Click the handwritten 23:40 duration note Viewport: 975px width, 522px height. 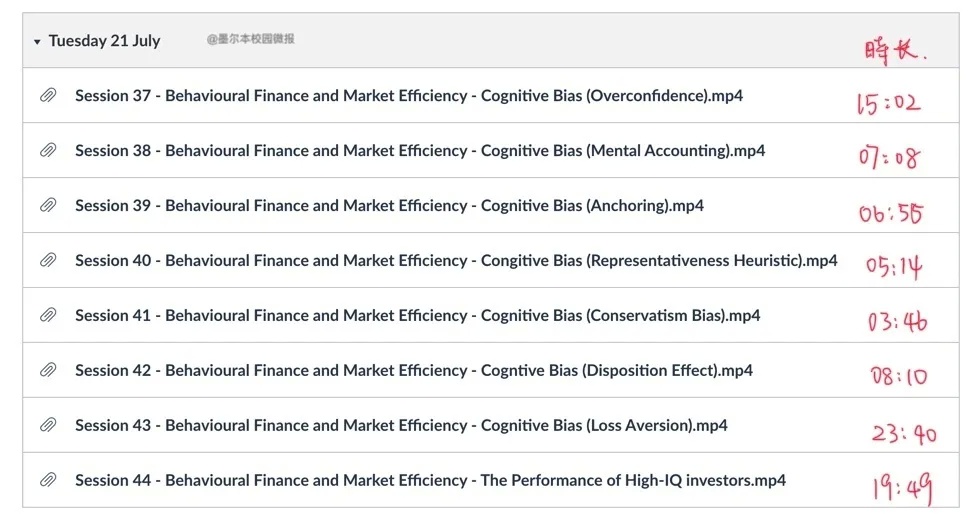click(x=904, y=433)
